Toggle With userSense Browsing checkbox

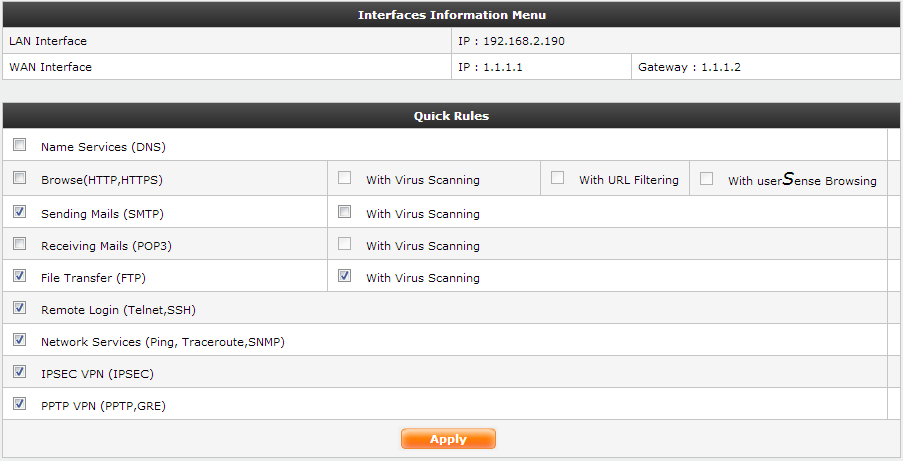coord(706,179)
